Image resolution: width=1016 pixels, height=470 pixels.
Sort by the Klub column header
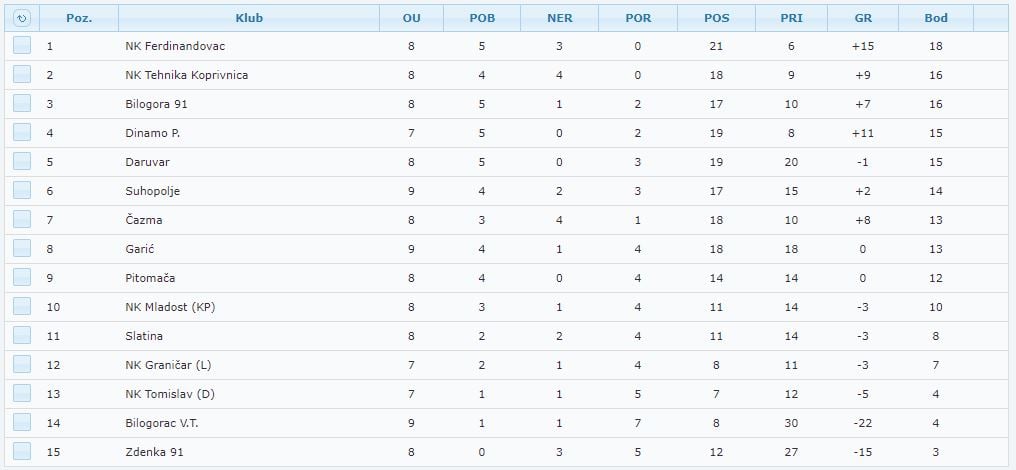tap(249, 18)
